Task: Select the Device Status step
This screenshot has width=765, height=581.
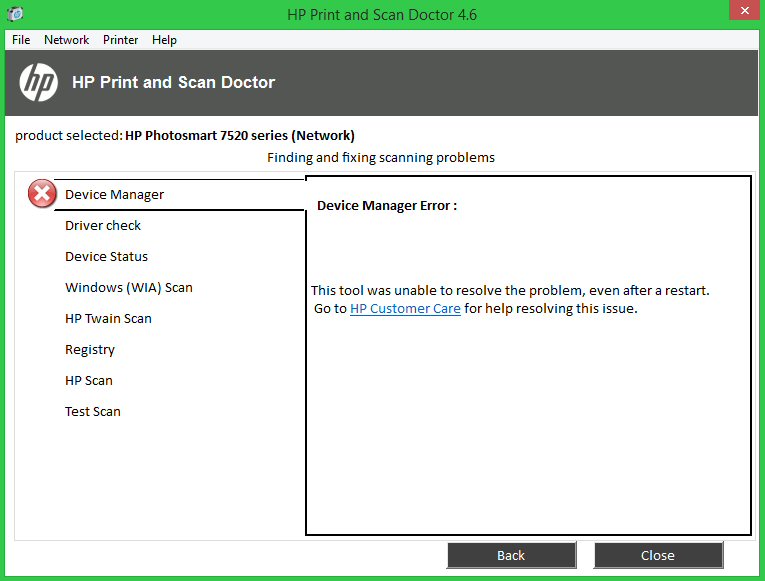Action: coord(106,257)
